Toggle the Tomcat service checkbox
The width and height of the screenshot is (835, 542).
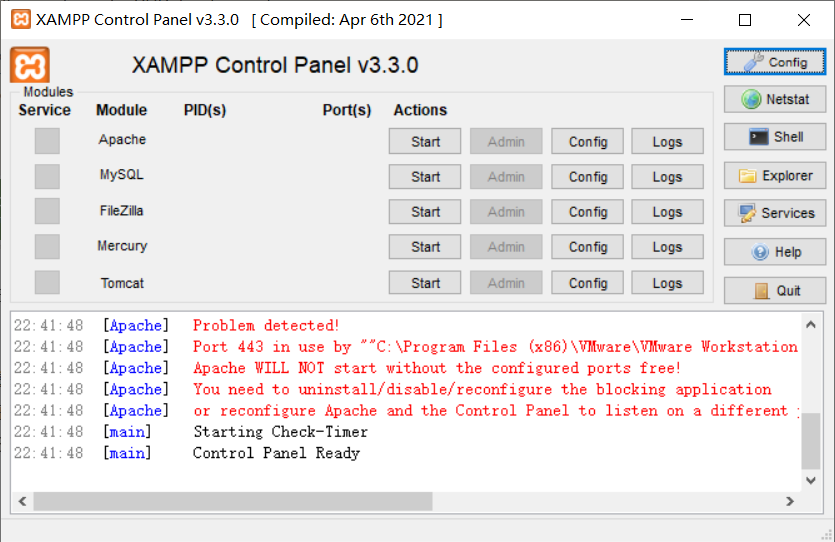pyautogui.click(x=47, y=282)
